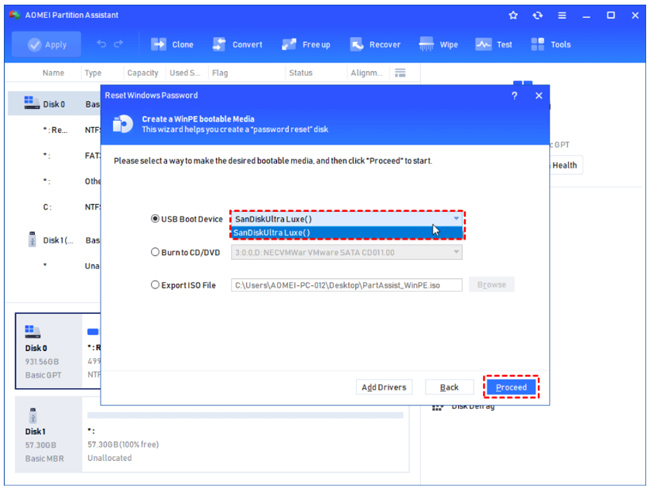Maximize the AOMEI Partition Assistant window
This screenshot has width=650, height=491.
(x=611, y=15)
